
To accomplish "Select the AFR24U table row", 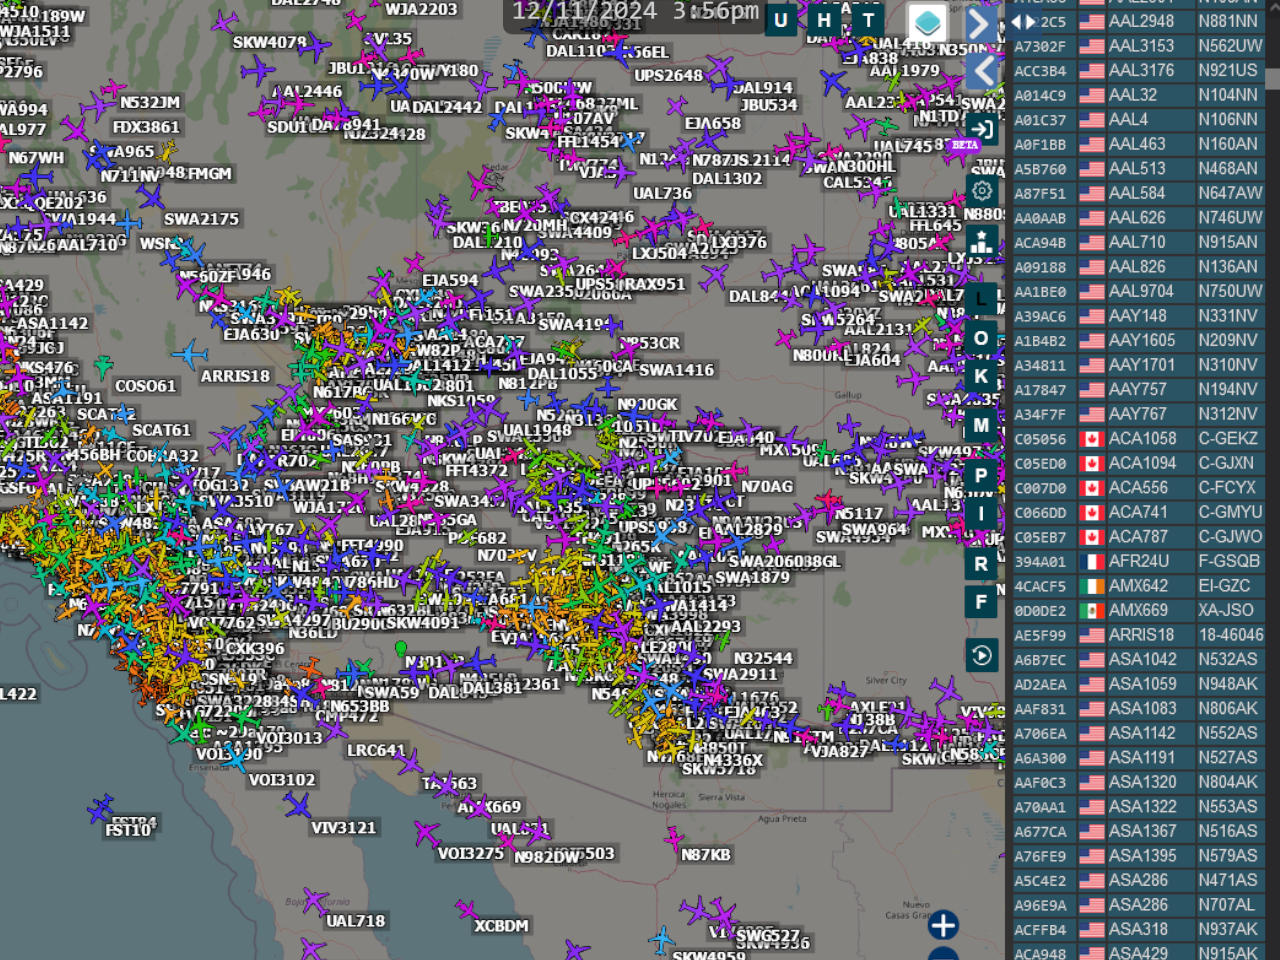I will tap(1137, 561).
